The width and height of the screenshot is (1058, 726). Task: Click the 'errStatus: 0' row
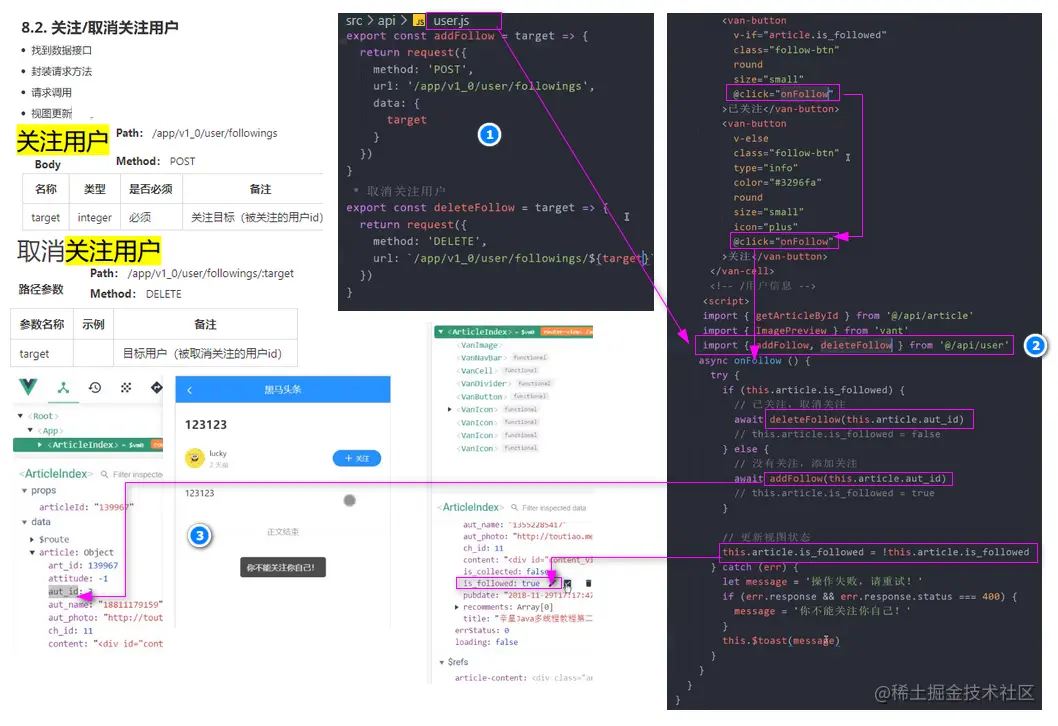[482, 630]
